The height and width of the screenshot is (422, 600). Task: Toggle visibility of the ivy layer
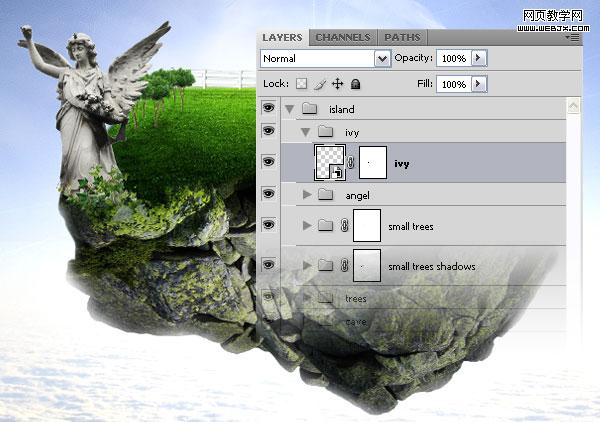coord(268,162)
